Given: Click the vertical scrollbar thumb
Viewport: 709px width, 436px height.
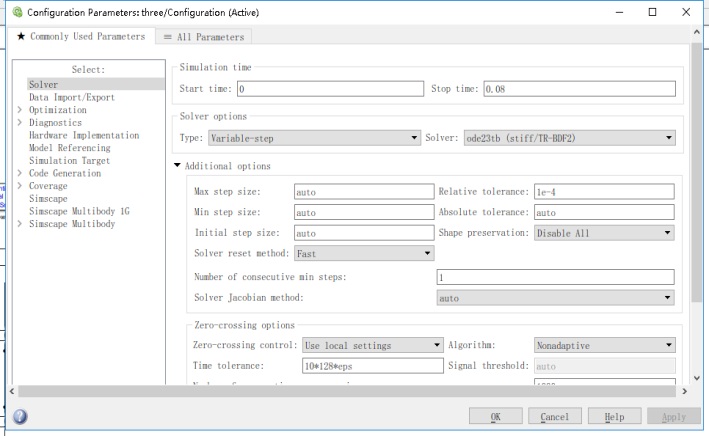Looking at the screenshot, I should pyautogui.click(x=697, y=173).
